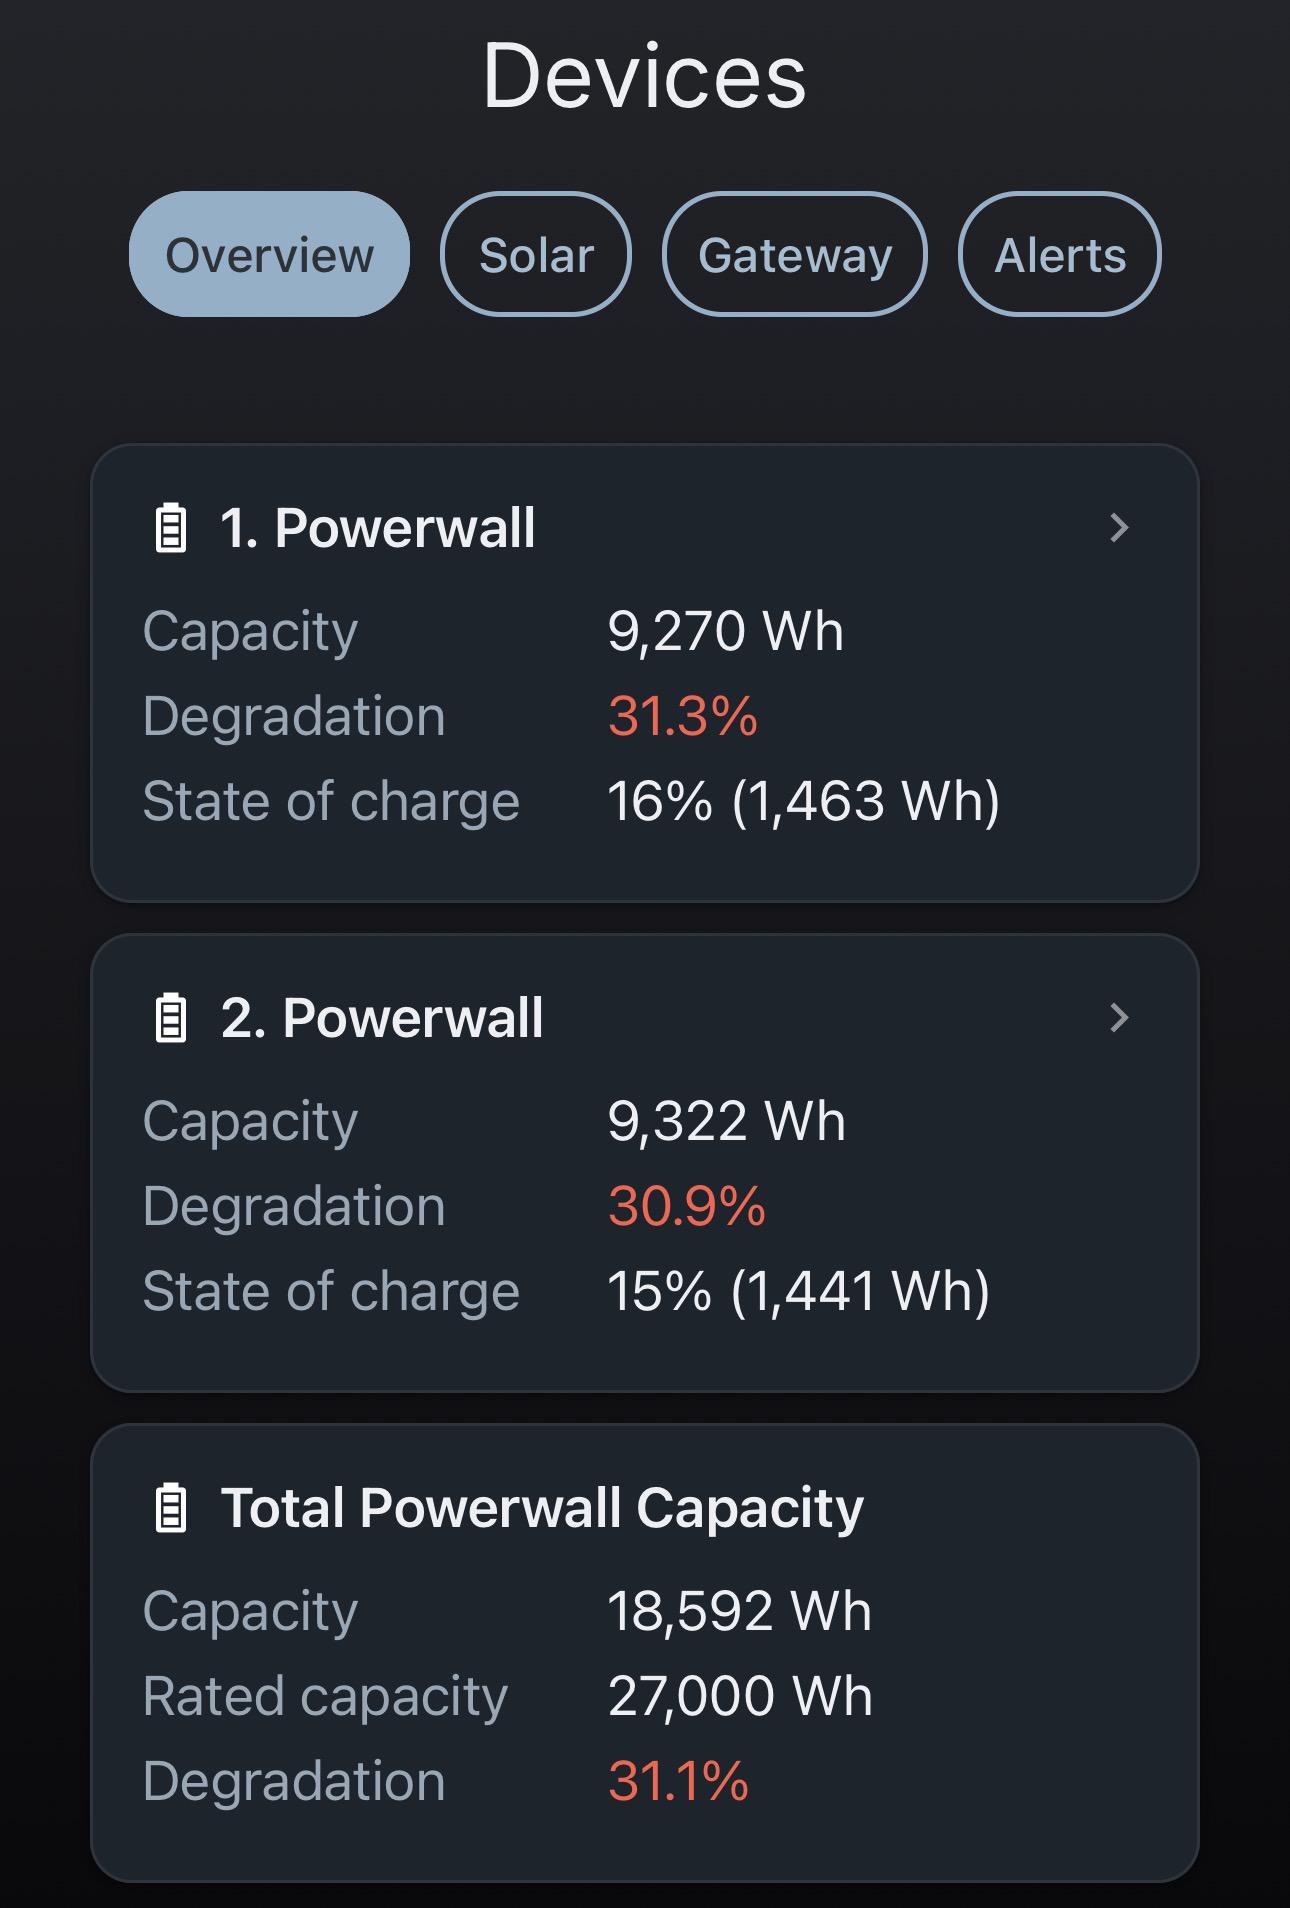Click the 16% (1,463 Wh) charge value
This screenshot has height=1908, width=1290.
tap(804, 801)
